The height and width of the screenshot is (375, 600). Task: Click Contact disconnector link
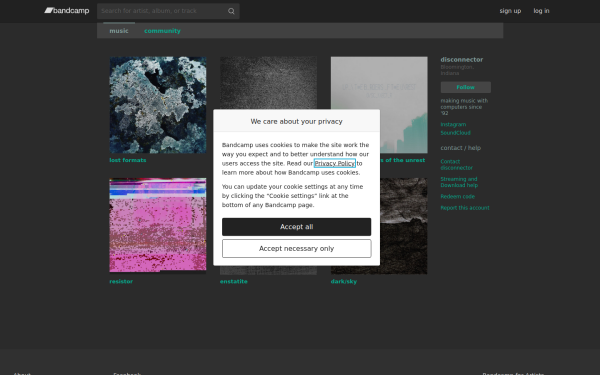tap(457, 165)
